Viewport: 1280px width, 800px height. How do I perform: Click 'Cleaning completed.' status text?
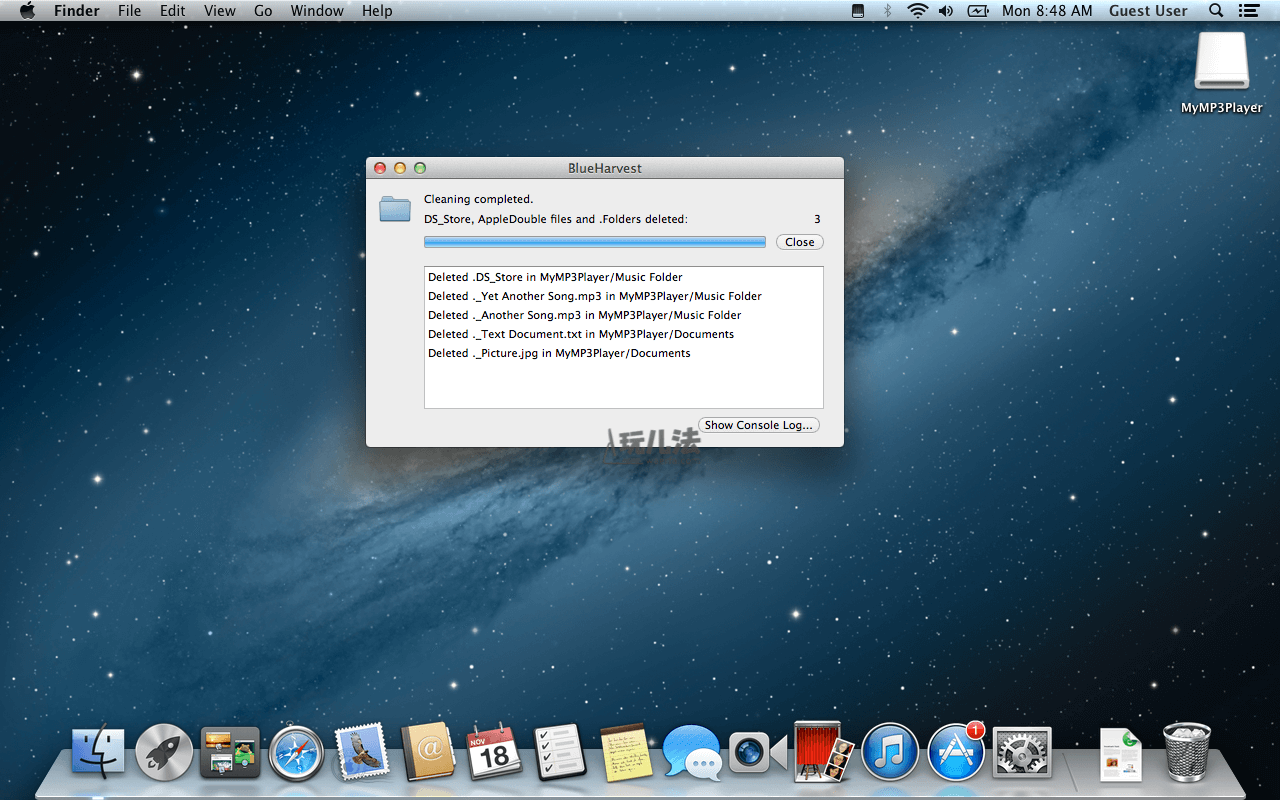click(478, 199)
